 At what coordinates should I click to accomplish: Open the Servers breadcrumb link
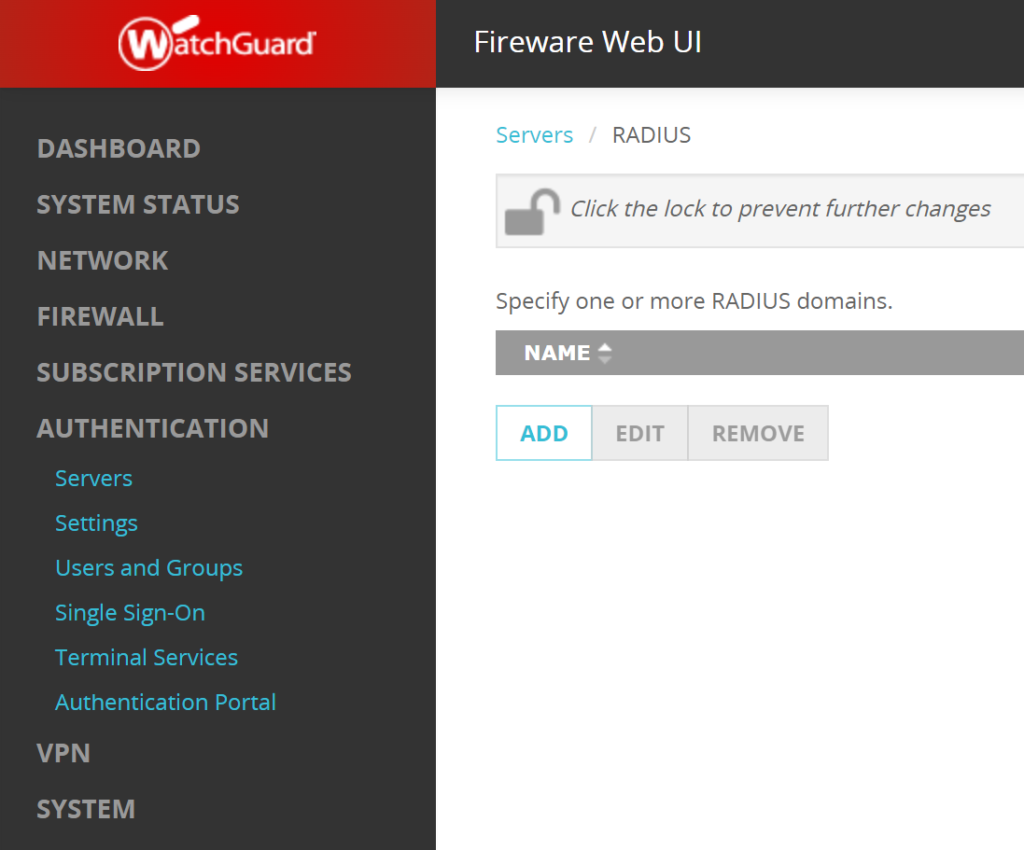(534, 134)
